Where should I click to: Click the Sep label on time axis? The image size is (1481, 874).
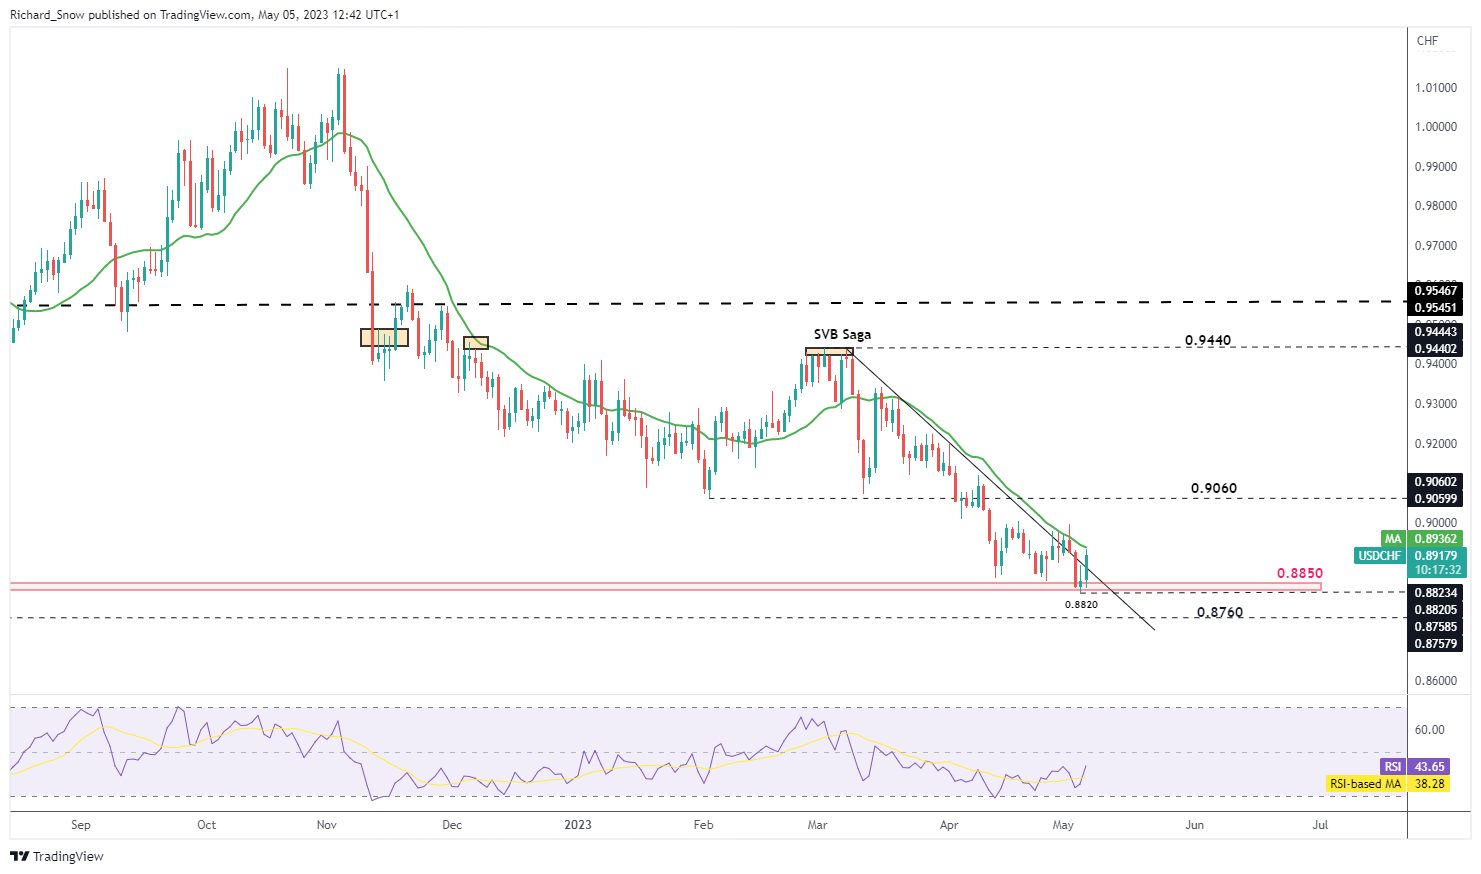point(81,825)
